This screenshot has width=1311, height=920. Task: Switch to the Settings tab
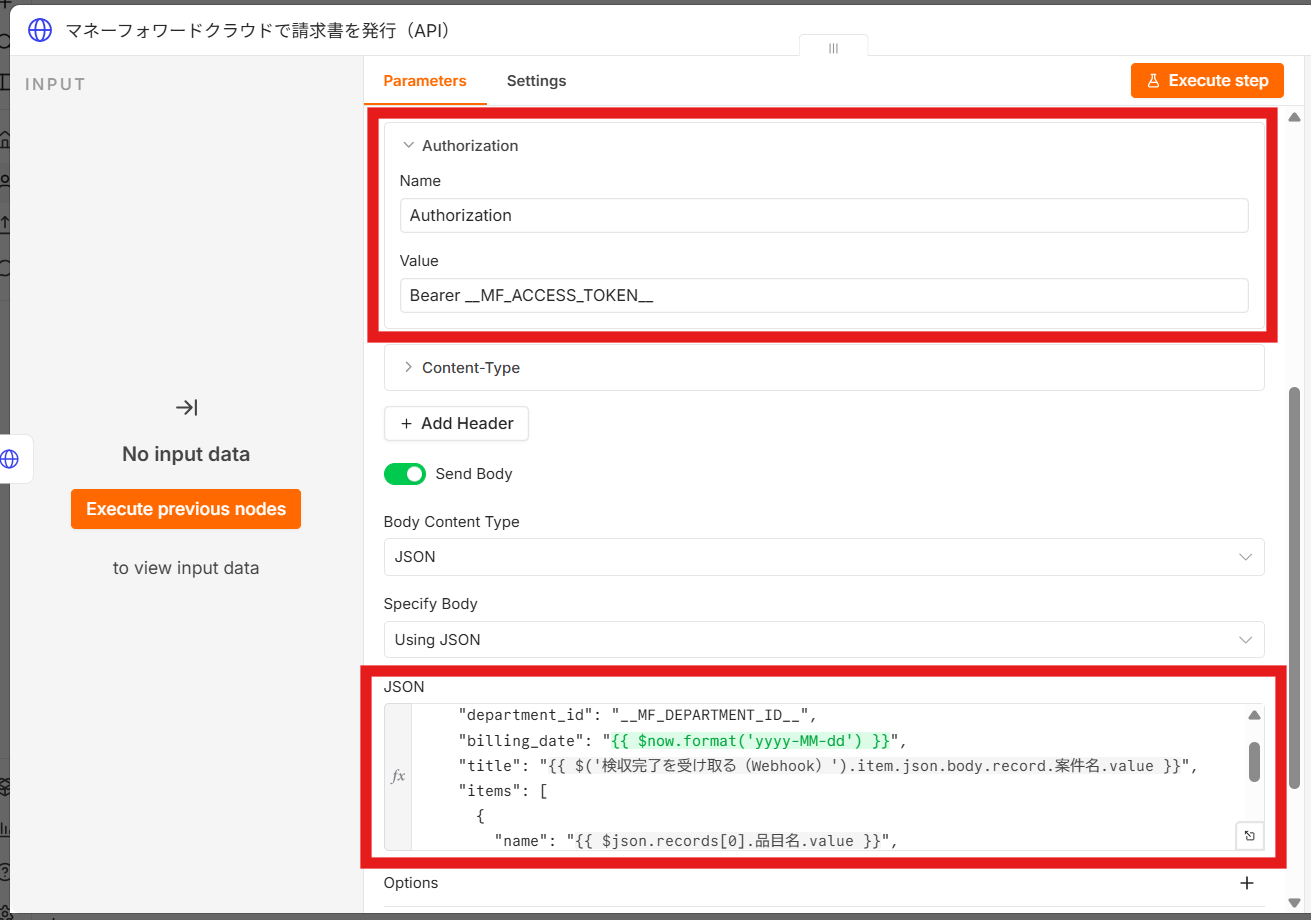(536, 80)
